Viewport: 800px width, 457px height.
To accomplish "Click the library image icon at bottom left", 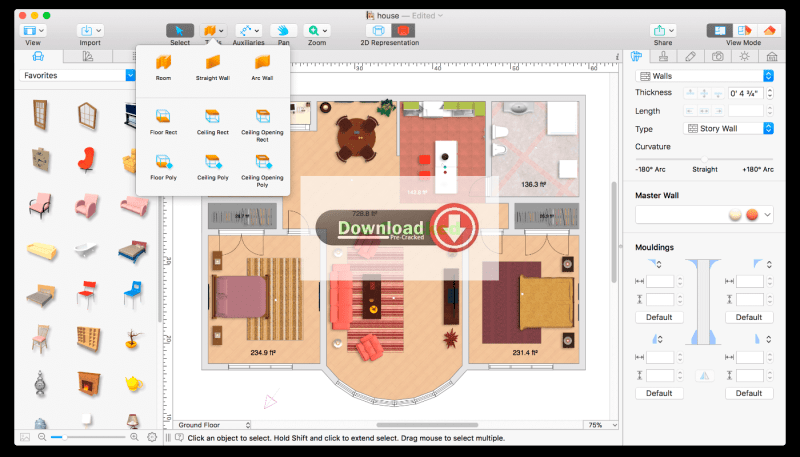I will 24,437.
